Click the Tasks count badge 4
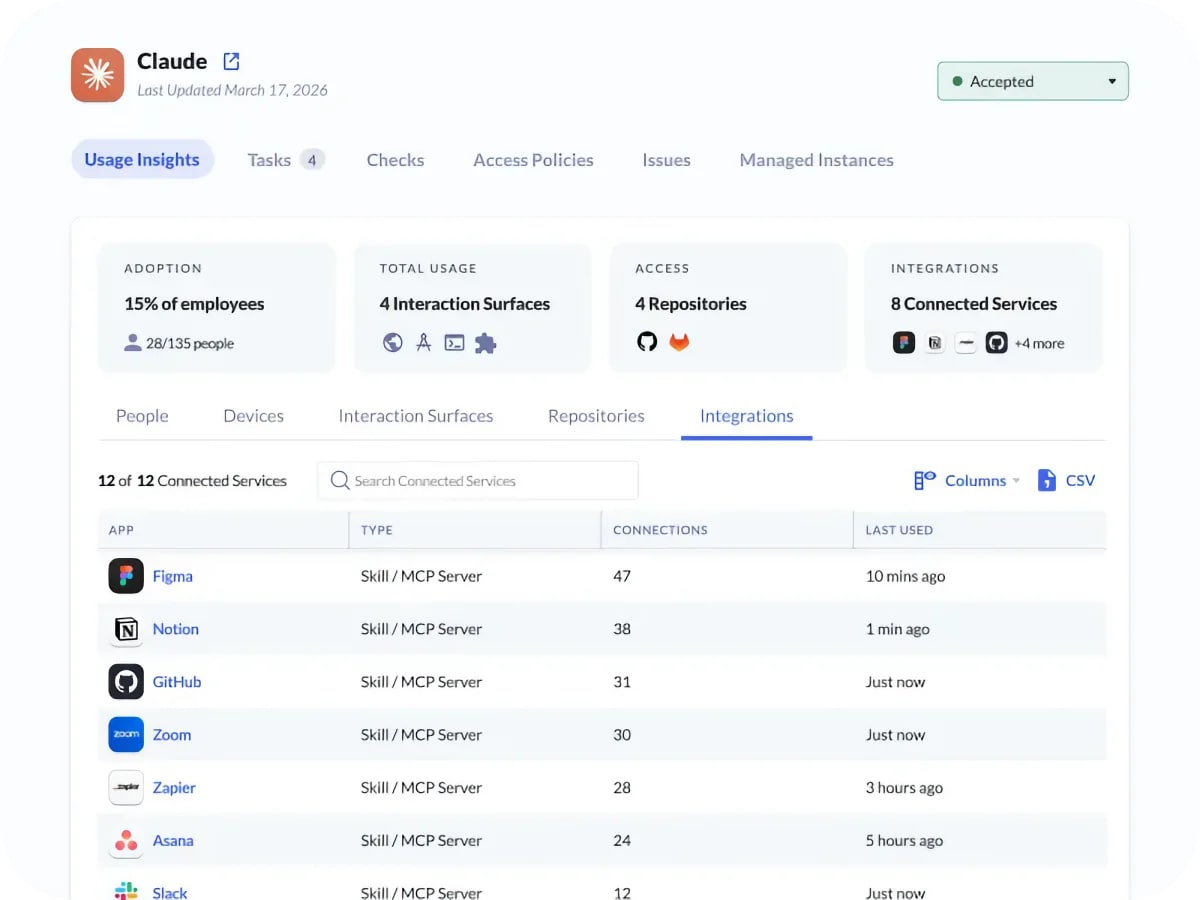The image size is (1200, 900). pyautogui.click(x=312, y=160)
